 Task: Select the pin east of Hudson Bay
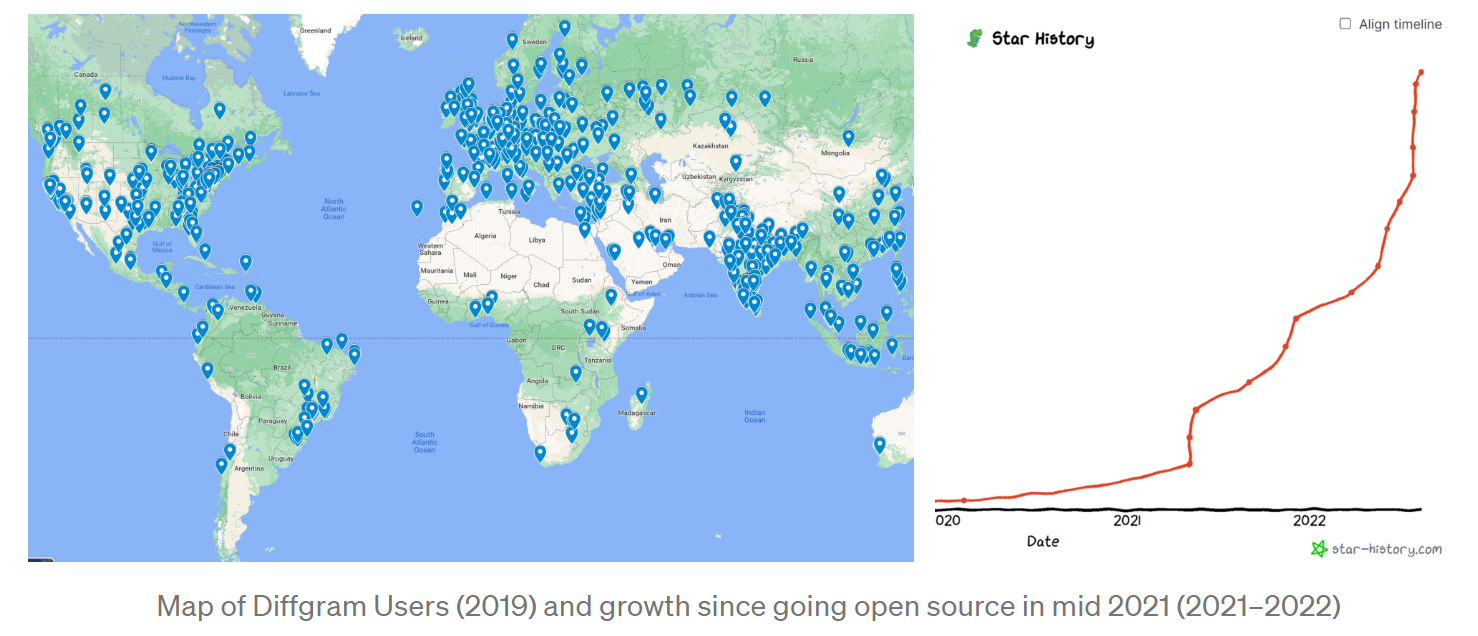coord(219,109)
